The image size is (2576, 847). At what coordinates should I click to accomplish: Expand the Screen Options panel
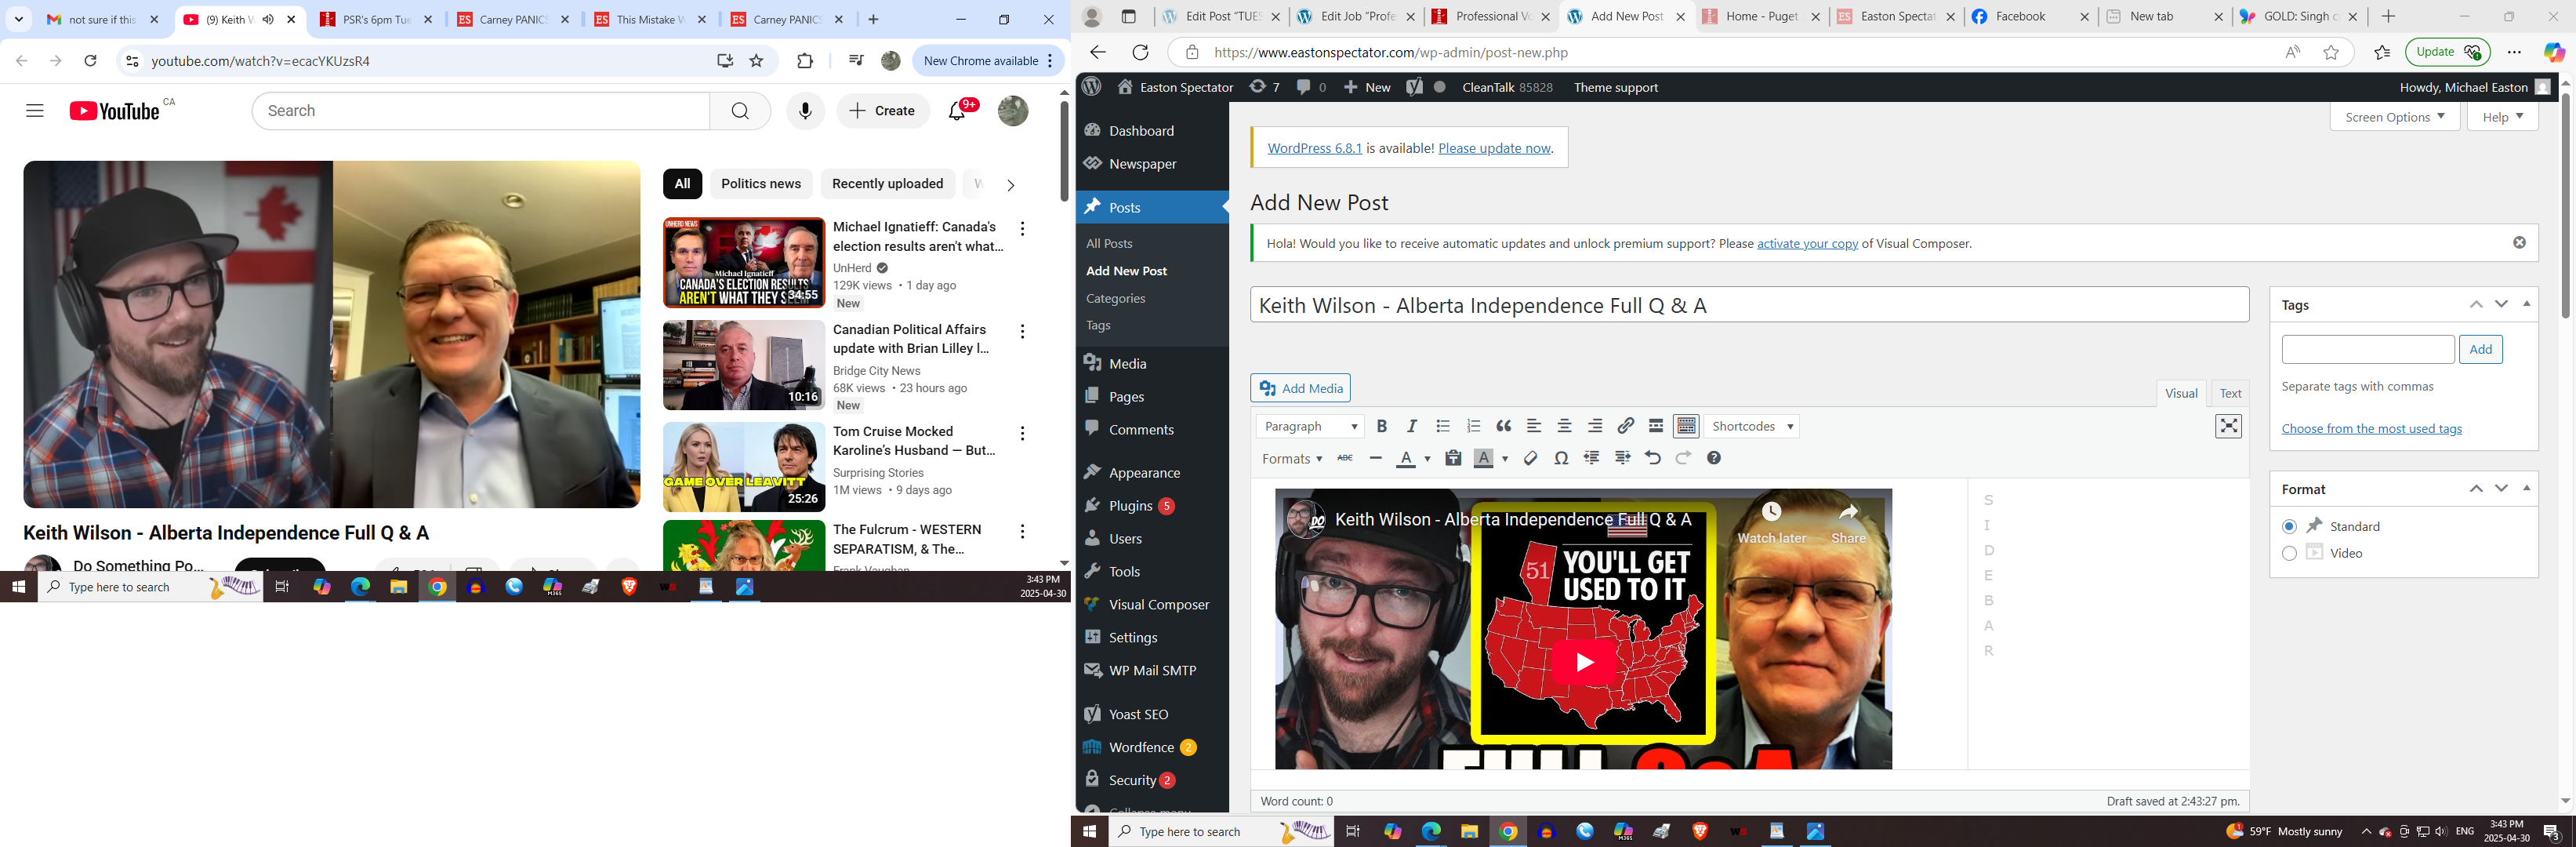[2394, 117]
